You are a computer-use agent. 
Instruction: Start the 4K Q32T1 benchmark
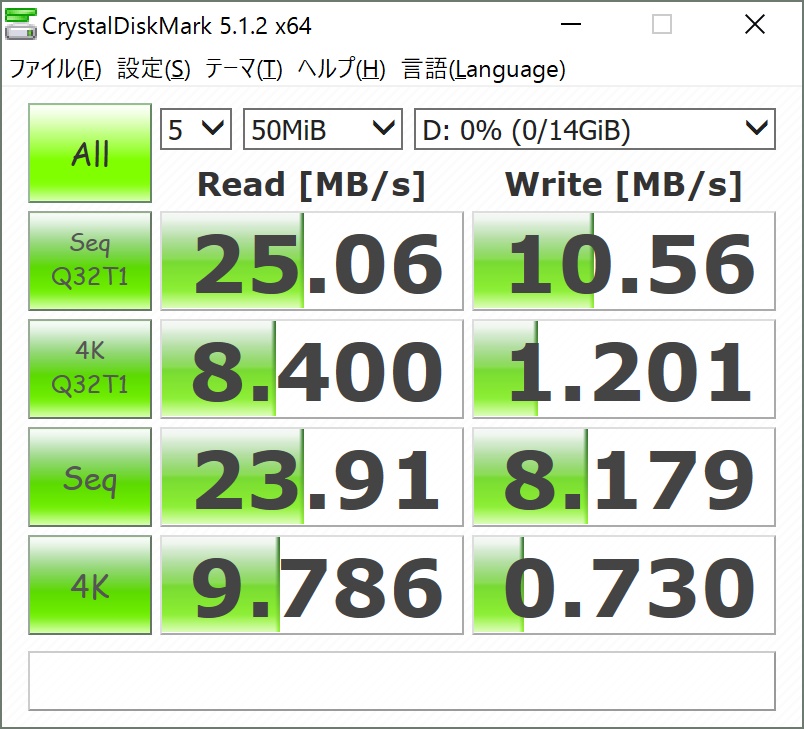coord(90,369)
